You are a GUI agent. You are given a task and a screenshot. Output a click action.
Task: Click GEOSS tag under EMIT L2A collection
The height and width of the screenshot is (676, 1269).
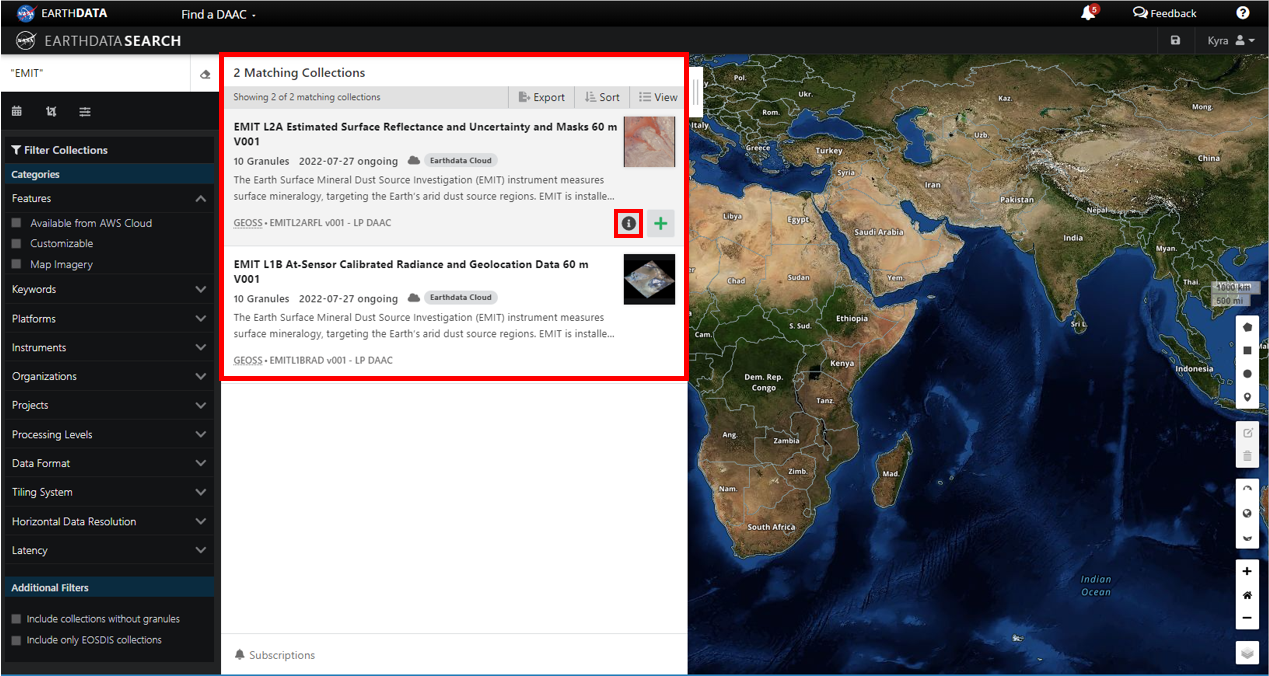coord(248,223)
